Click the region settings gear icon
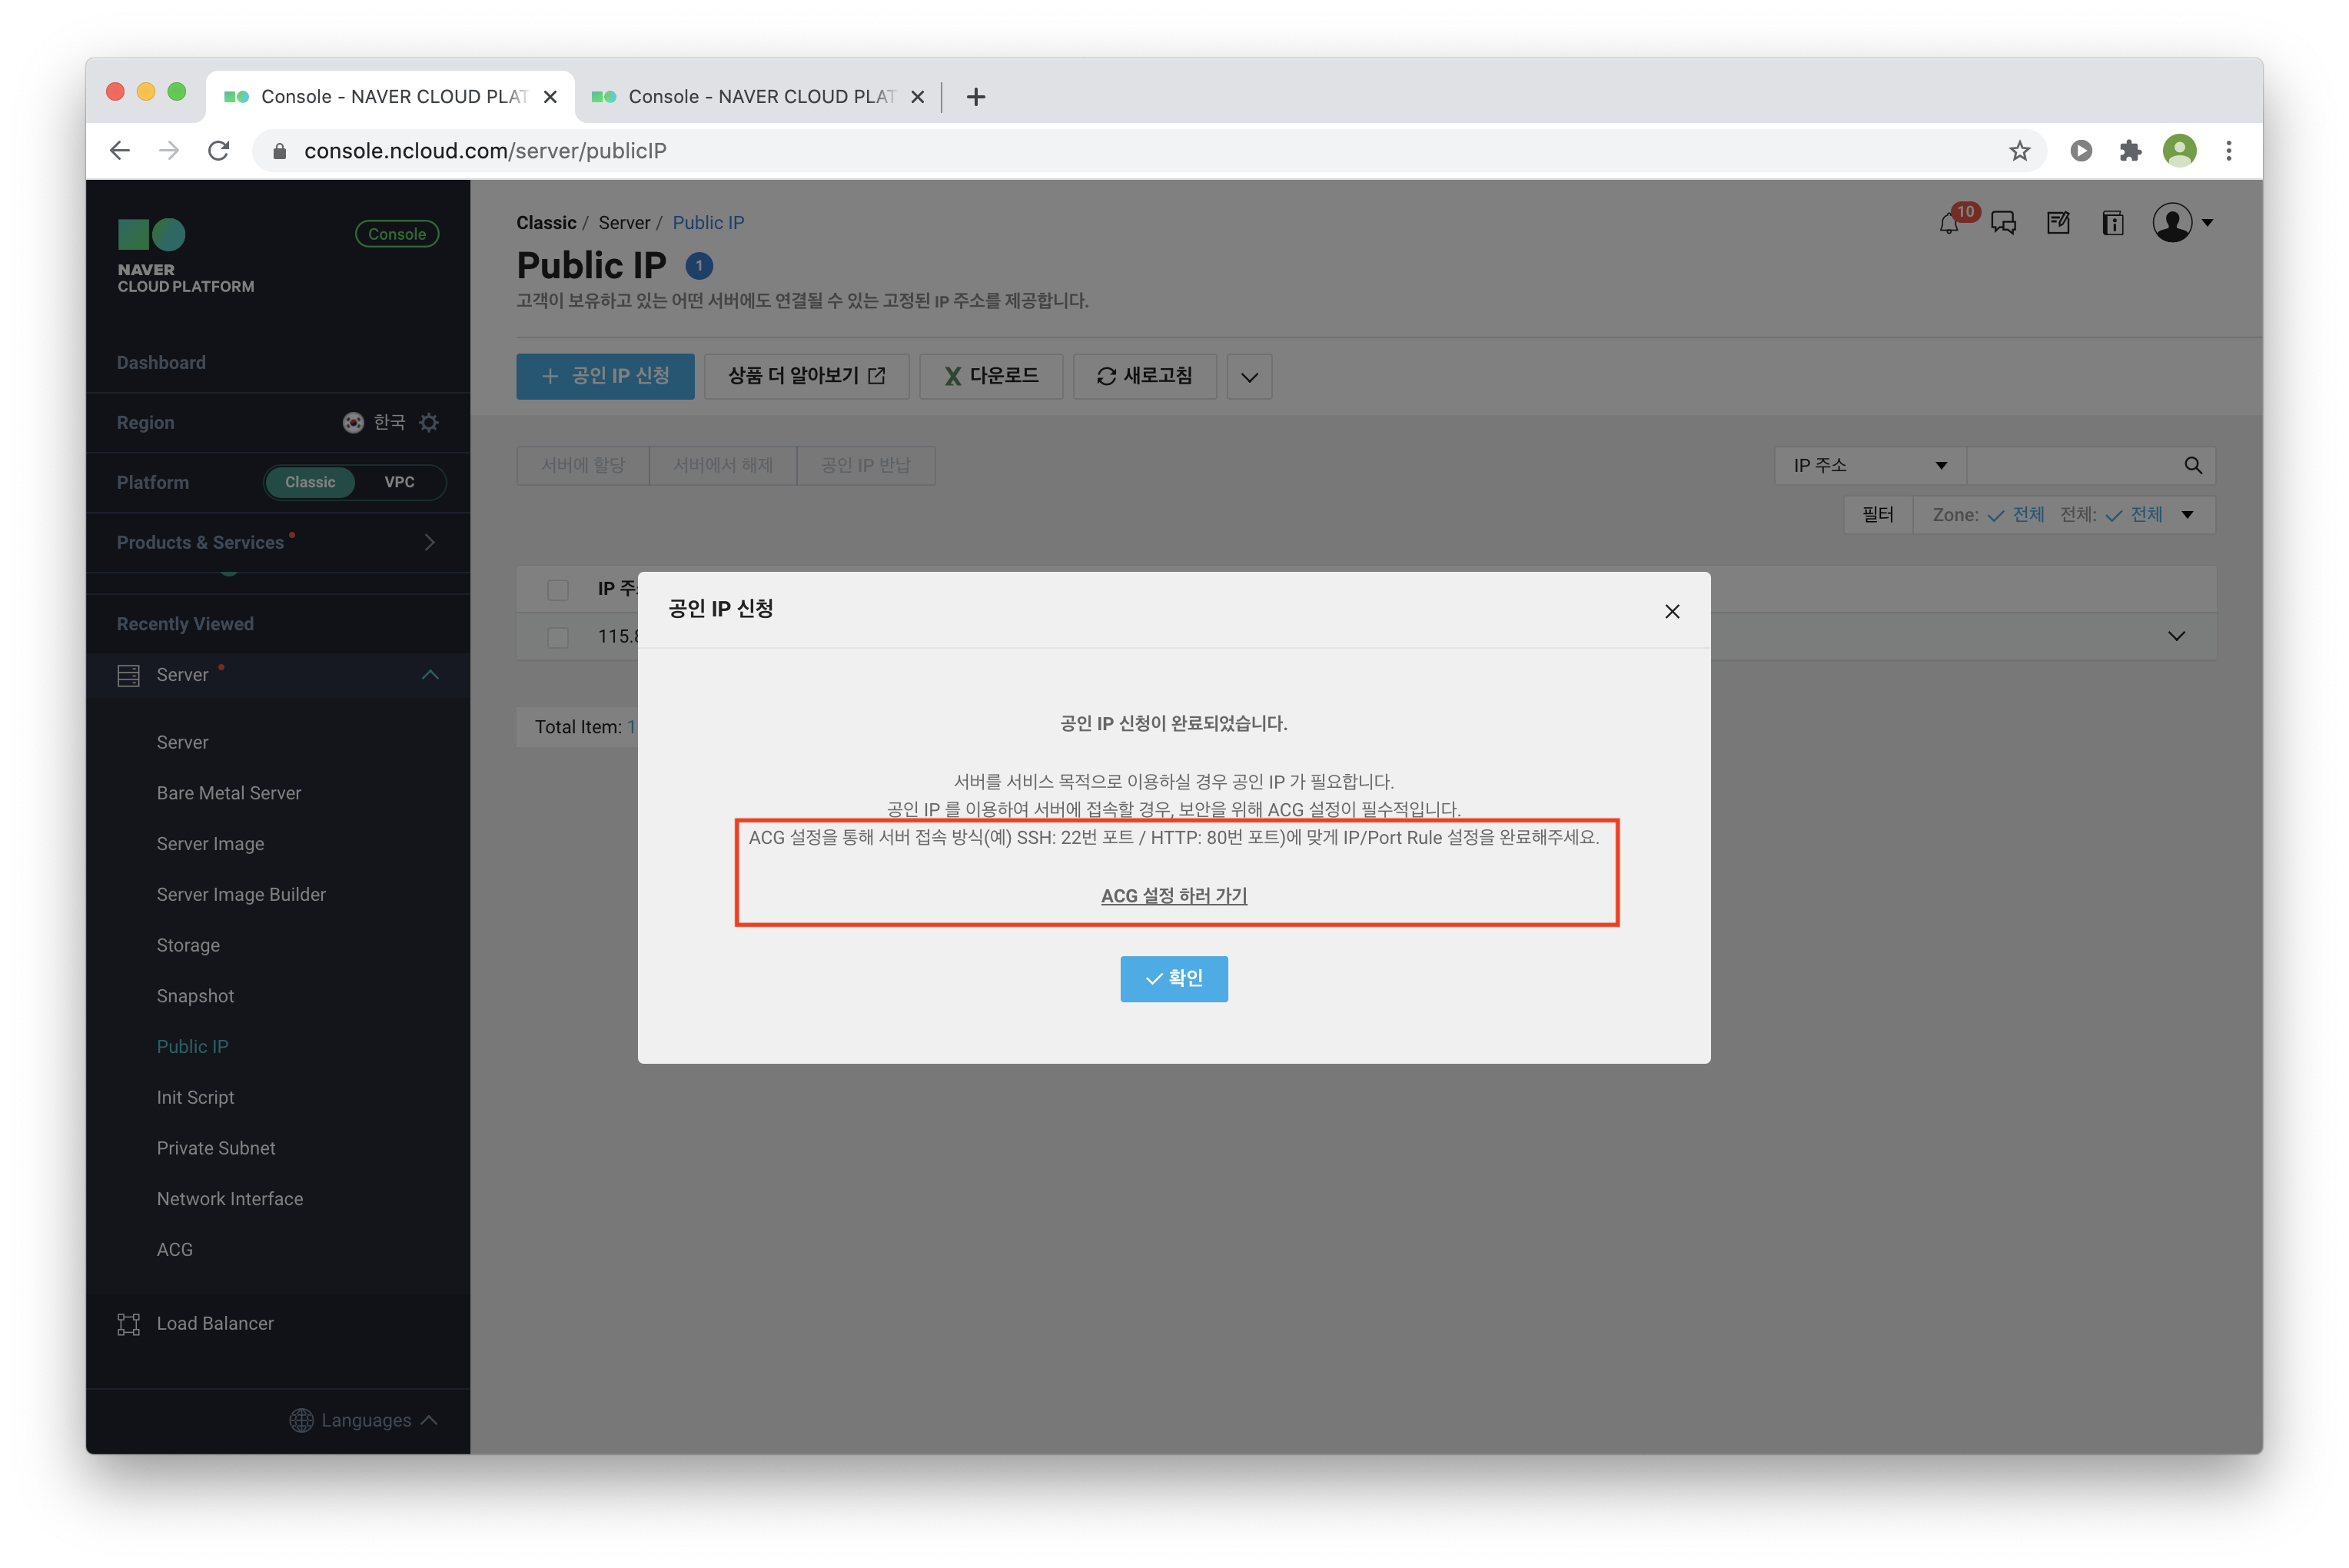Image resolution: width=2349 pixels, height=1568 pixels. pos(429,422)
